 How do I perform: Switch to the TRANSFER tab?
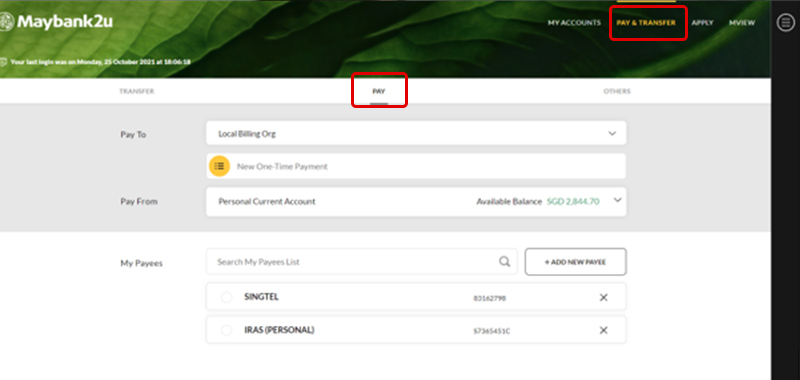pyautogui.click(x=137, y=91)
